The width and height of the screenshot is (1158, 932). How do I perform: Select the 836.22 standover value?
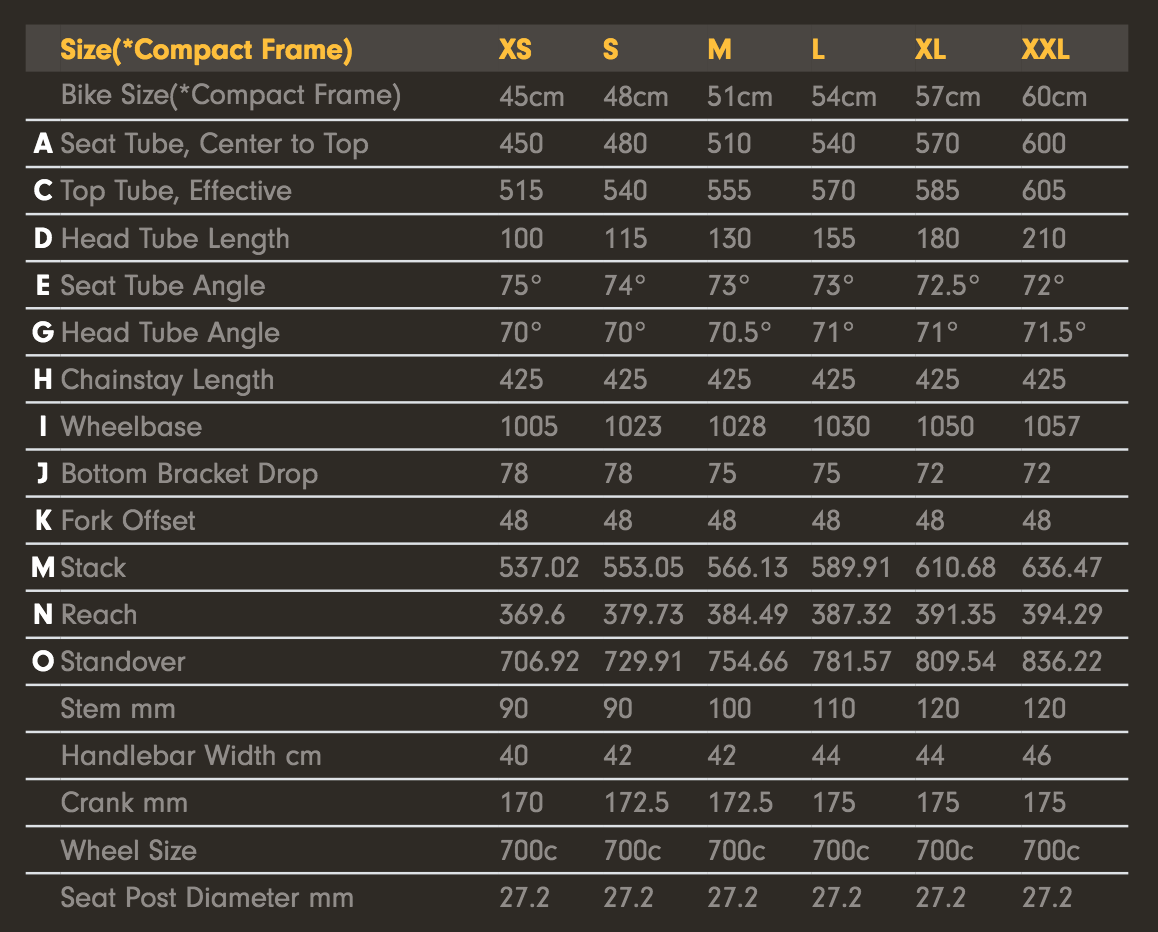[1061, 662]
